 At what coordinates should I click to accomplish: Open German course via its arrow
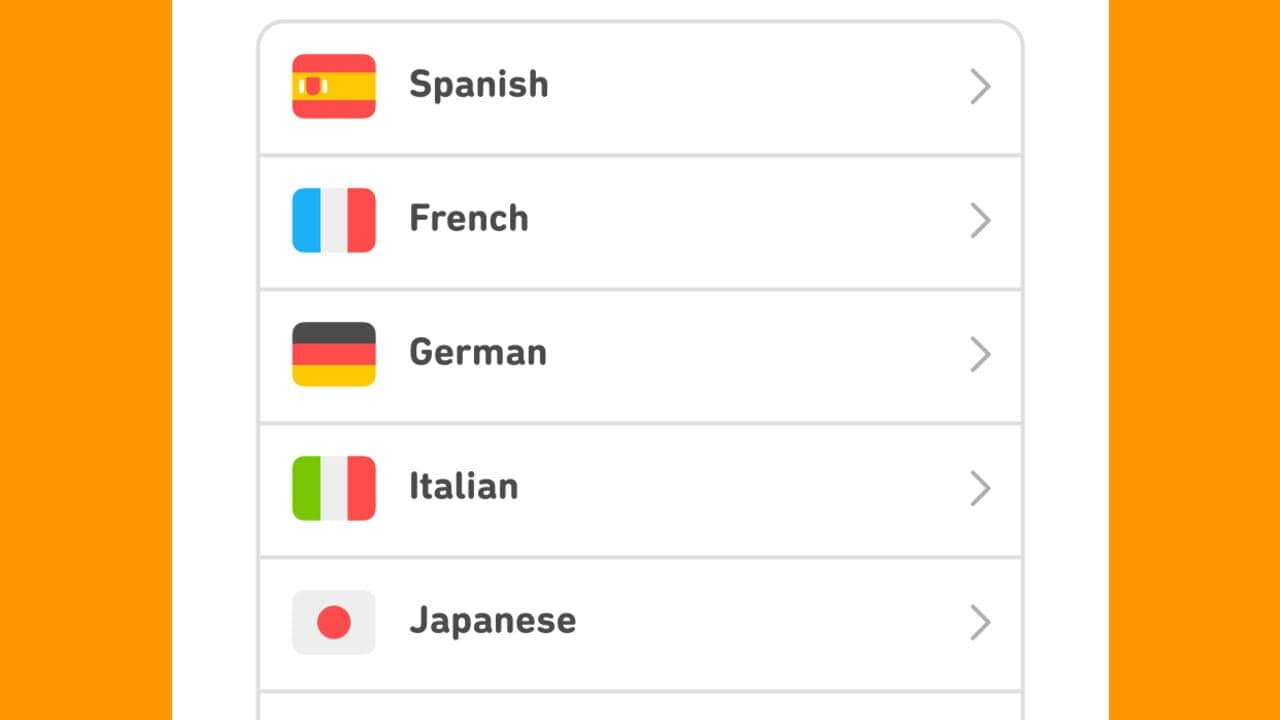(981, 354)
